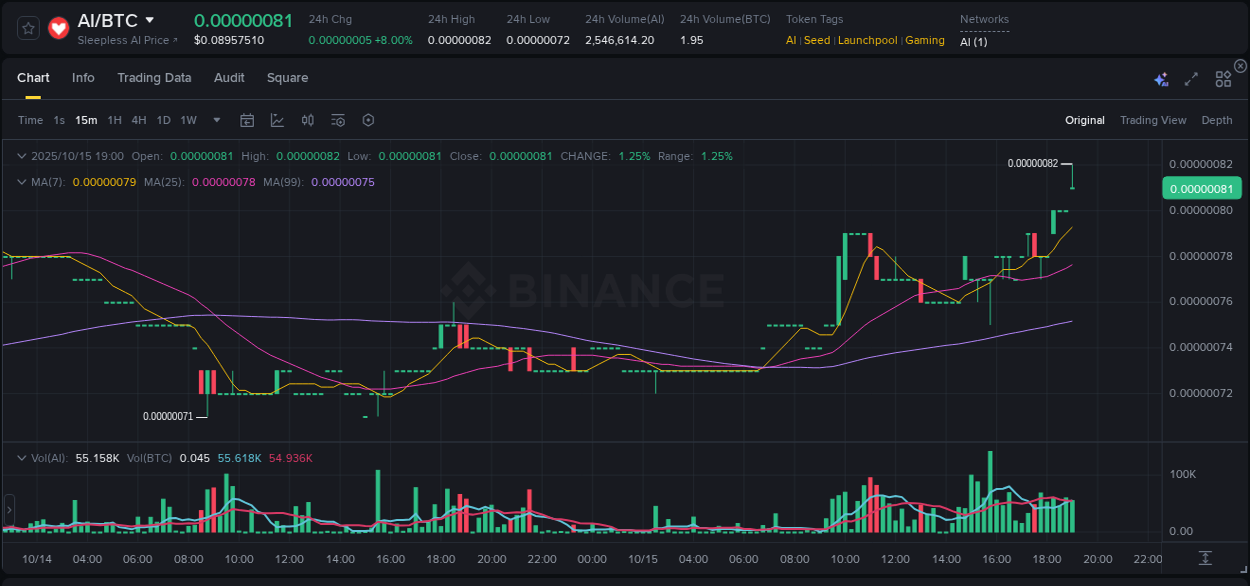
Task: Open the widgets layout icon on chart toolbar
Action: coord(1223,77)
